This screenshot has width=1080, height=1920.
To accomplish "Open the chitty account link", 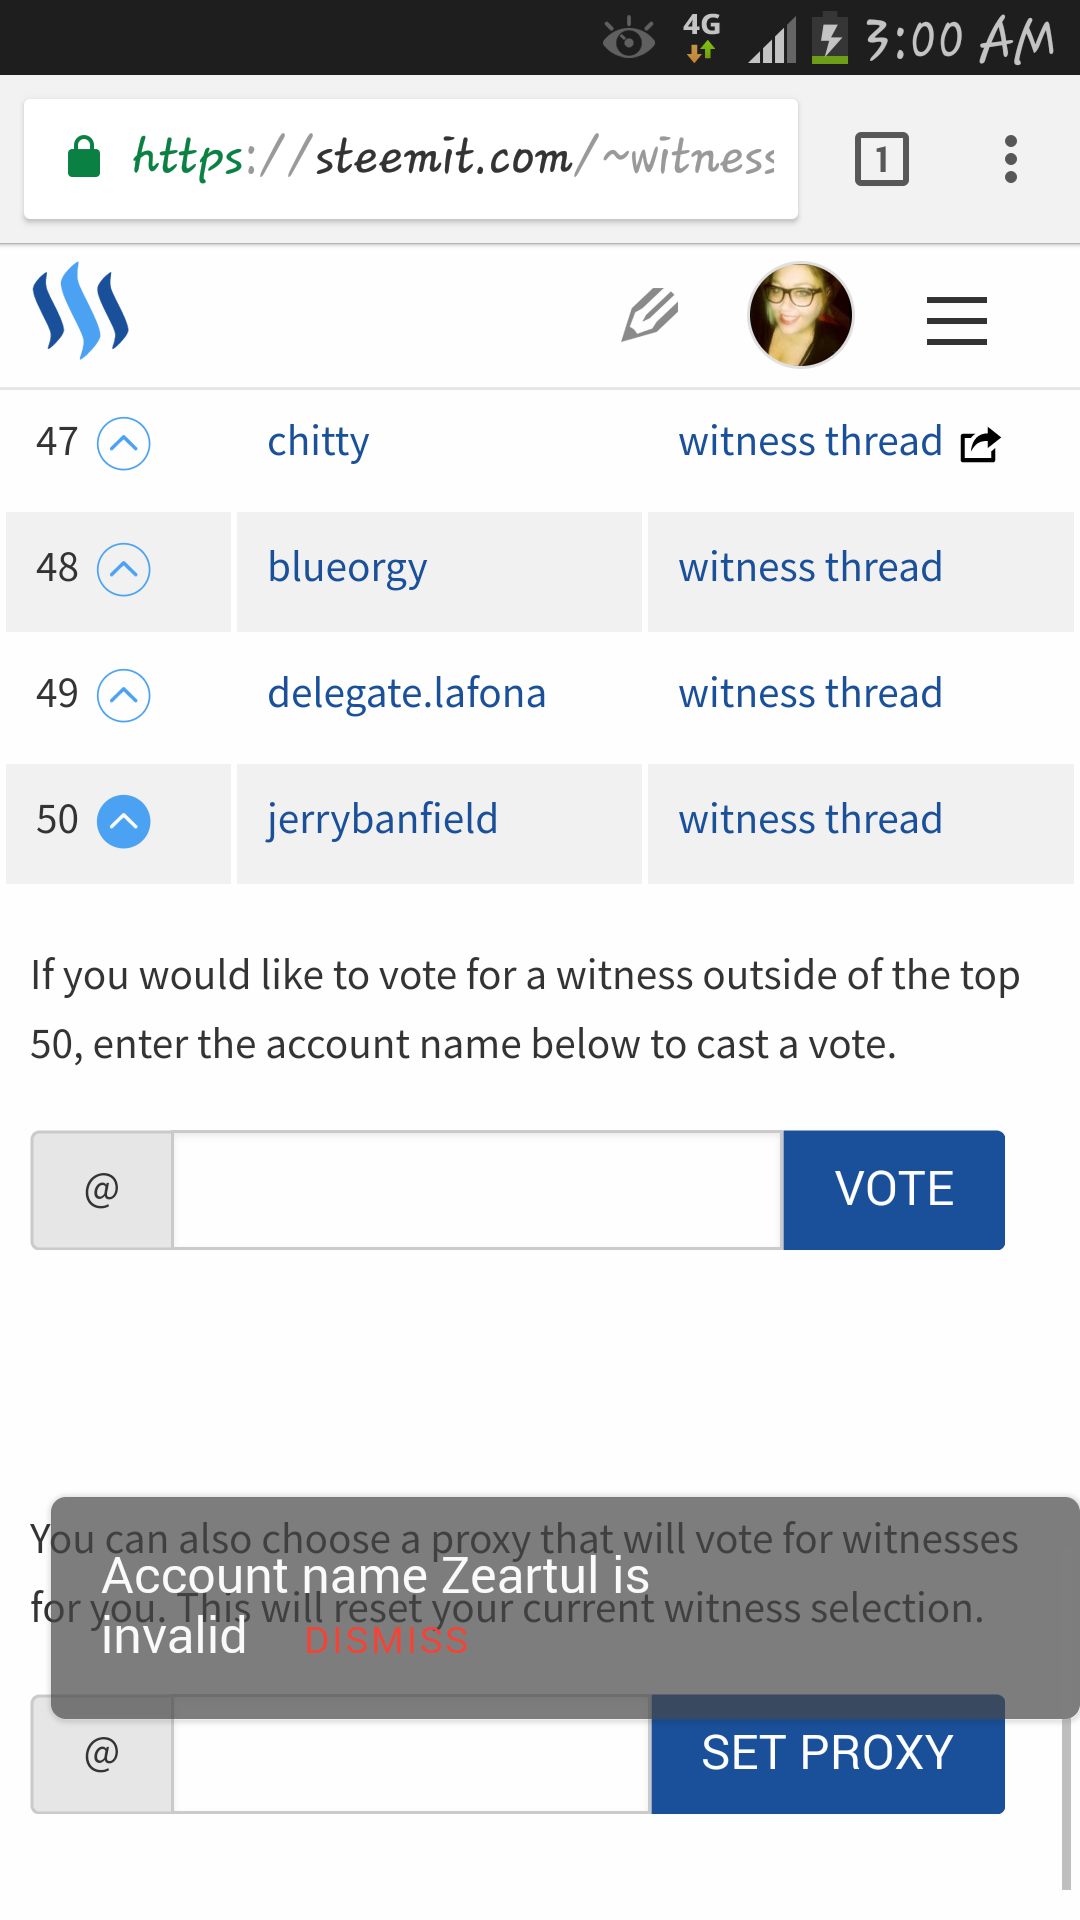I will (x=318, y=442).
